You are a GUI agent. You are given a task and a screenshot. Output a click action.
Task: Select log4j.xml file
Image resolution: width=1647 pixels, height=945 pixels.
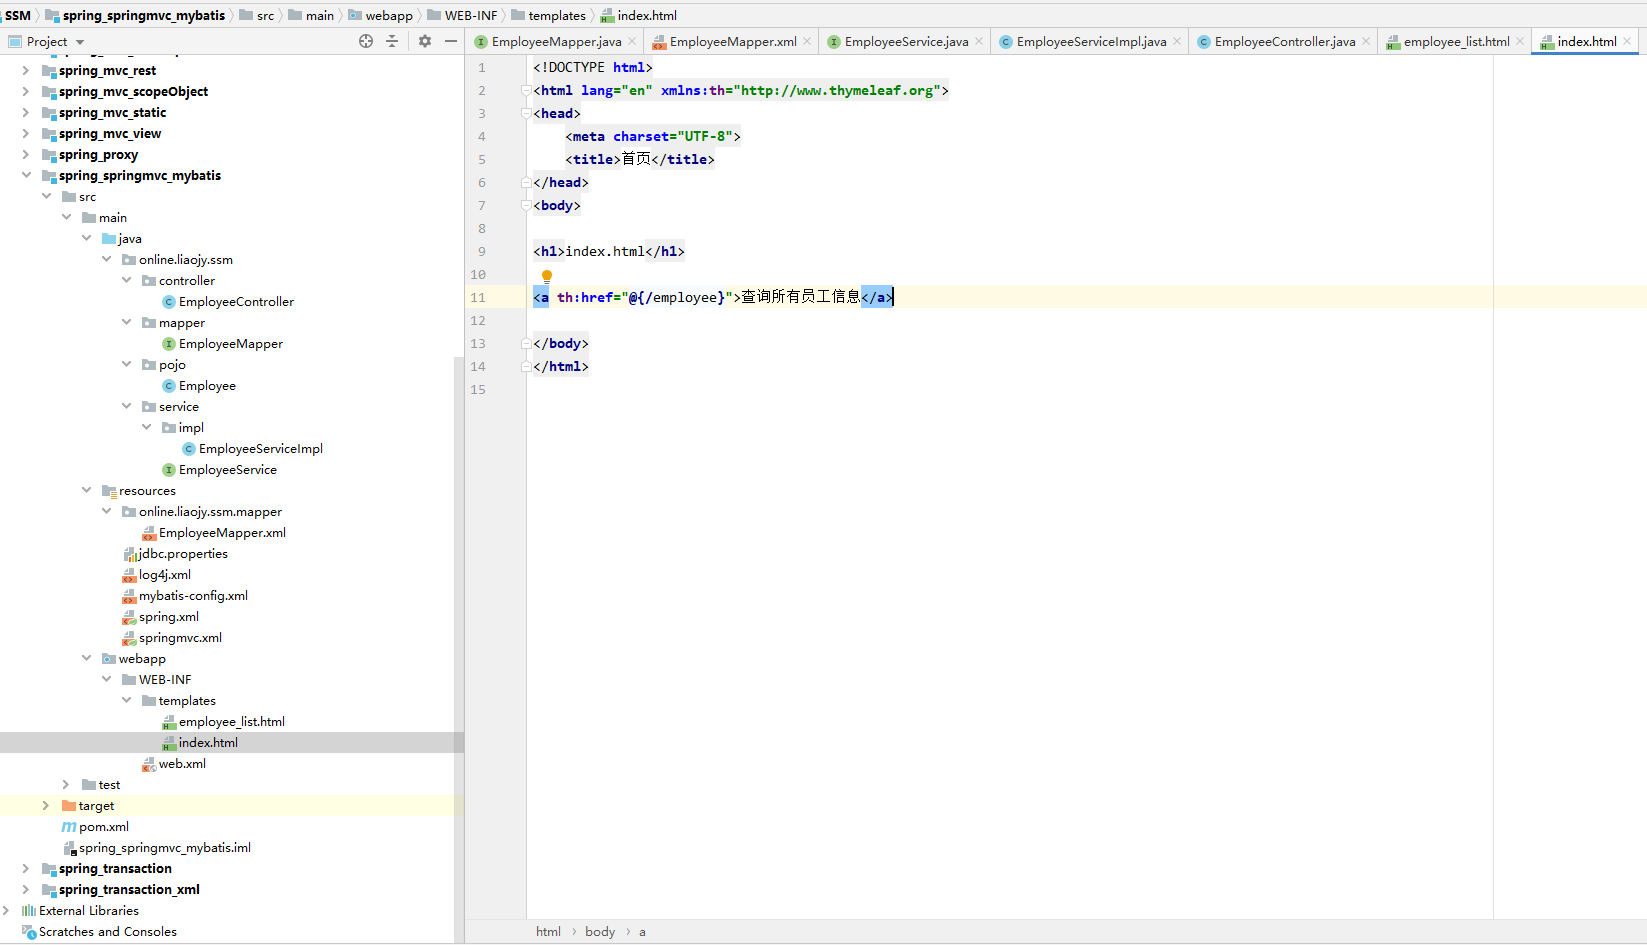pyautogui.click(x=165, y=574)
